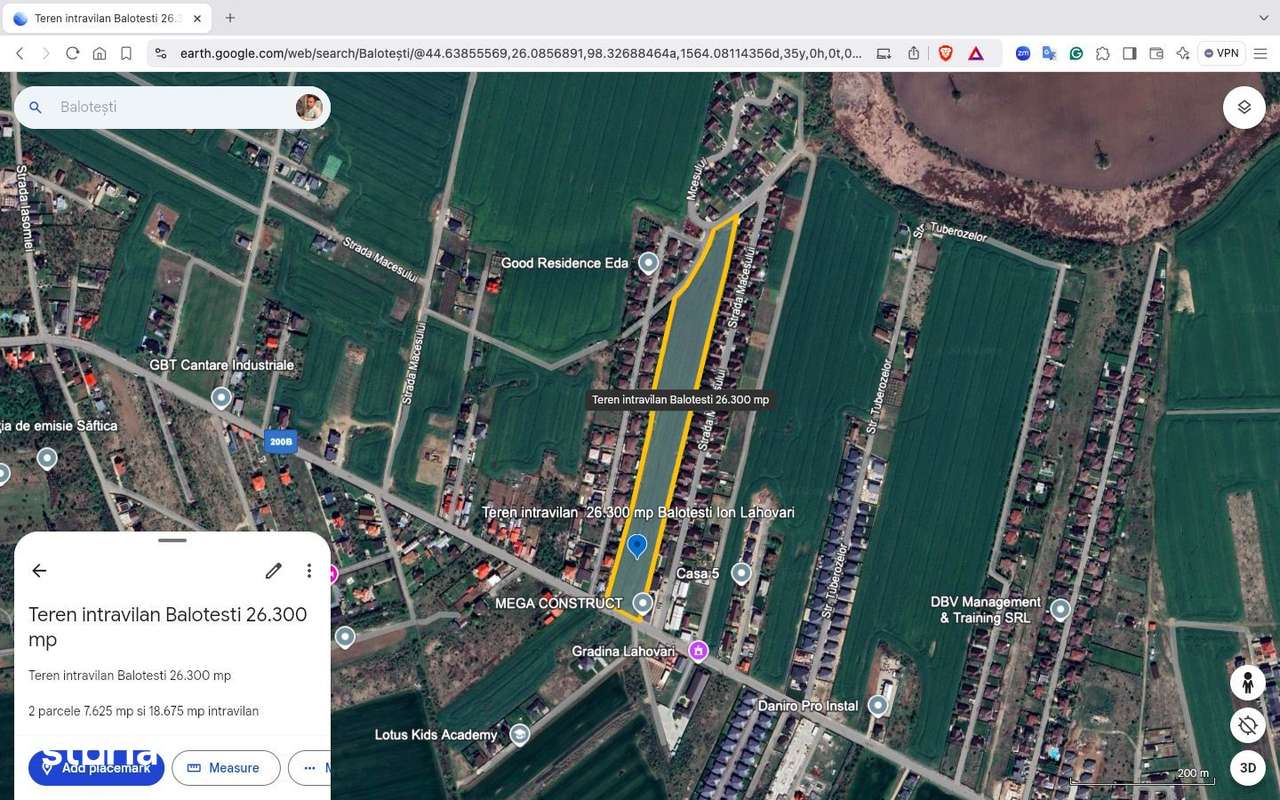Edit the placemark with the pencil icon
Screen dimensions: 1280x800
pyautogui.click(x=273, y=570)
